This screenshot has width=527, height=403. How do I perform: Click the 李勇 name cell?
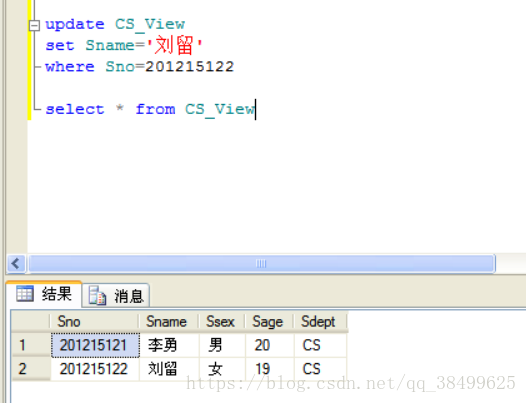tap(169, 345)
